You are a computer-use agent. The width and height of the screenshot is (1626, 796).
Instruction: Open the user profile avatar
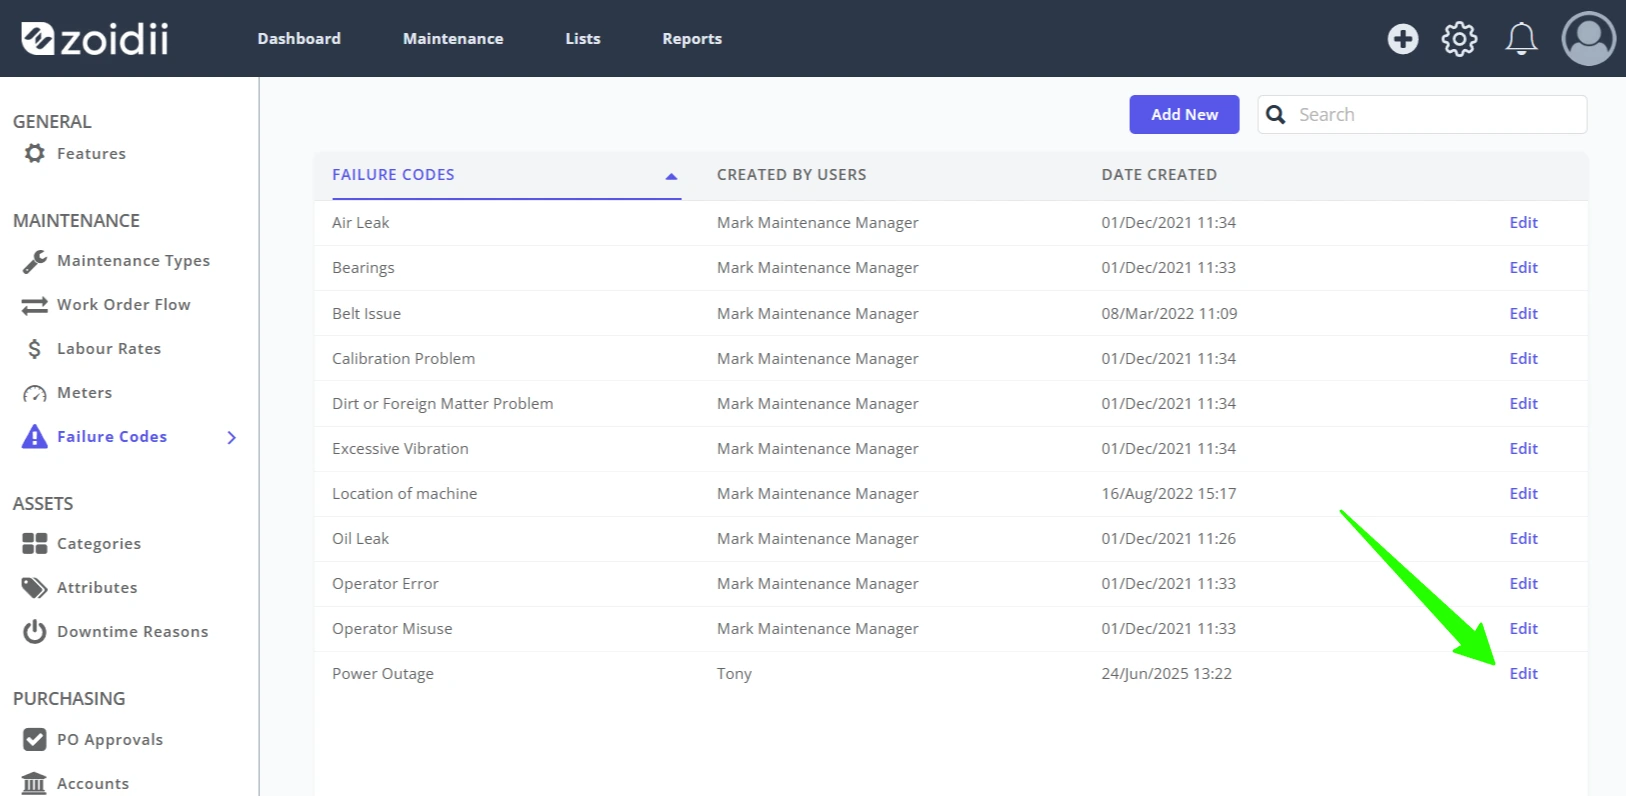tap(1589, 39)
